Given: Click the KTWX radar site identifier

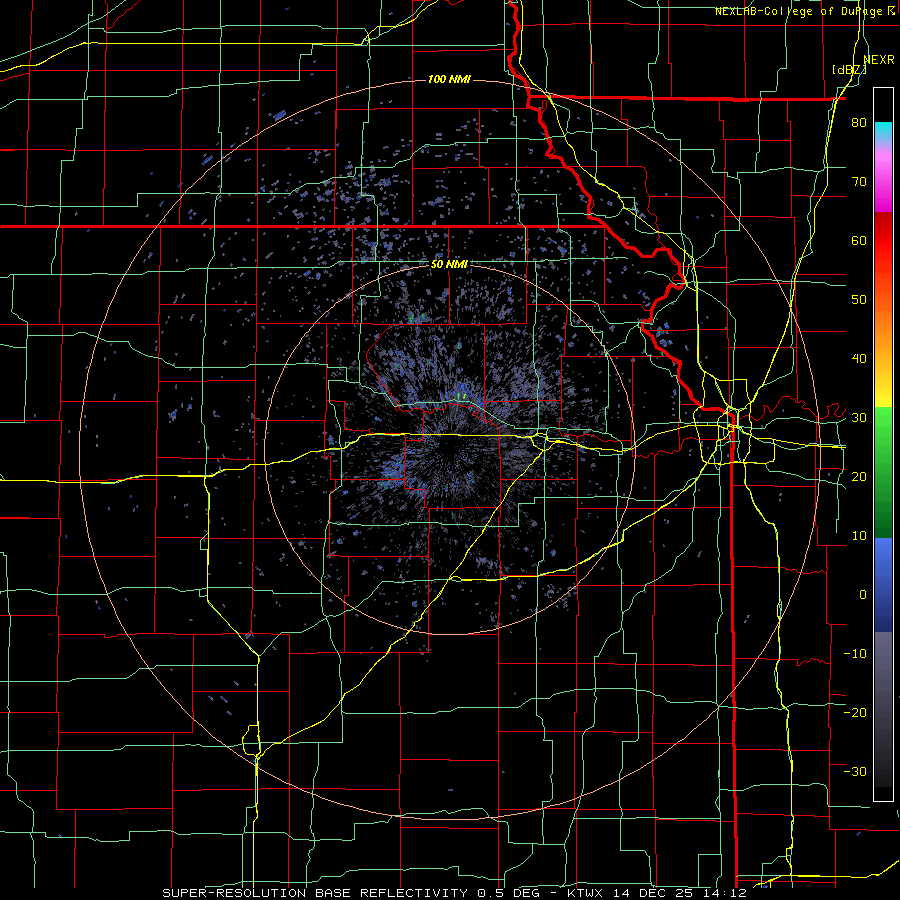Looking at the screenshot, I should tap(586, 893).
